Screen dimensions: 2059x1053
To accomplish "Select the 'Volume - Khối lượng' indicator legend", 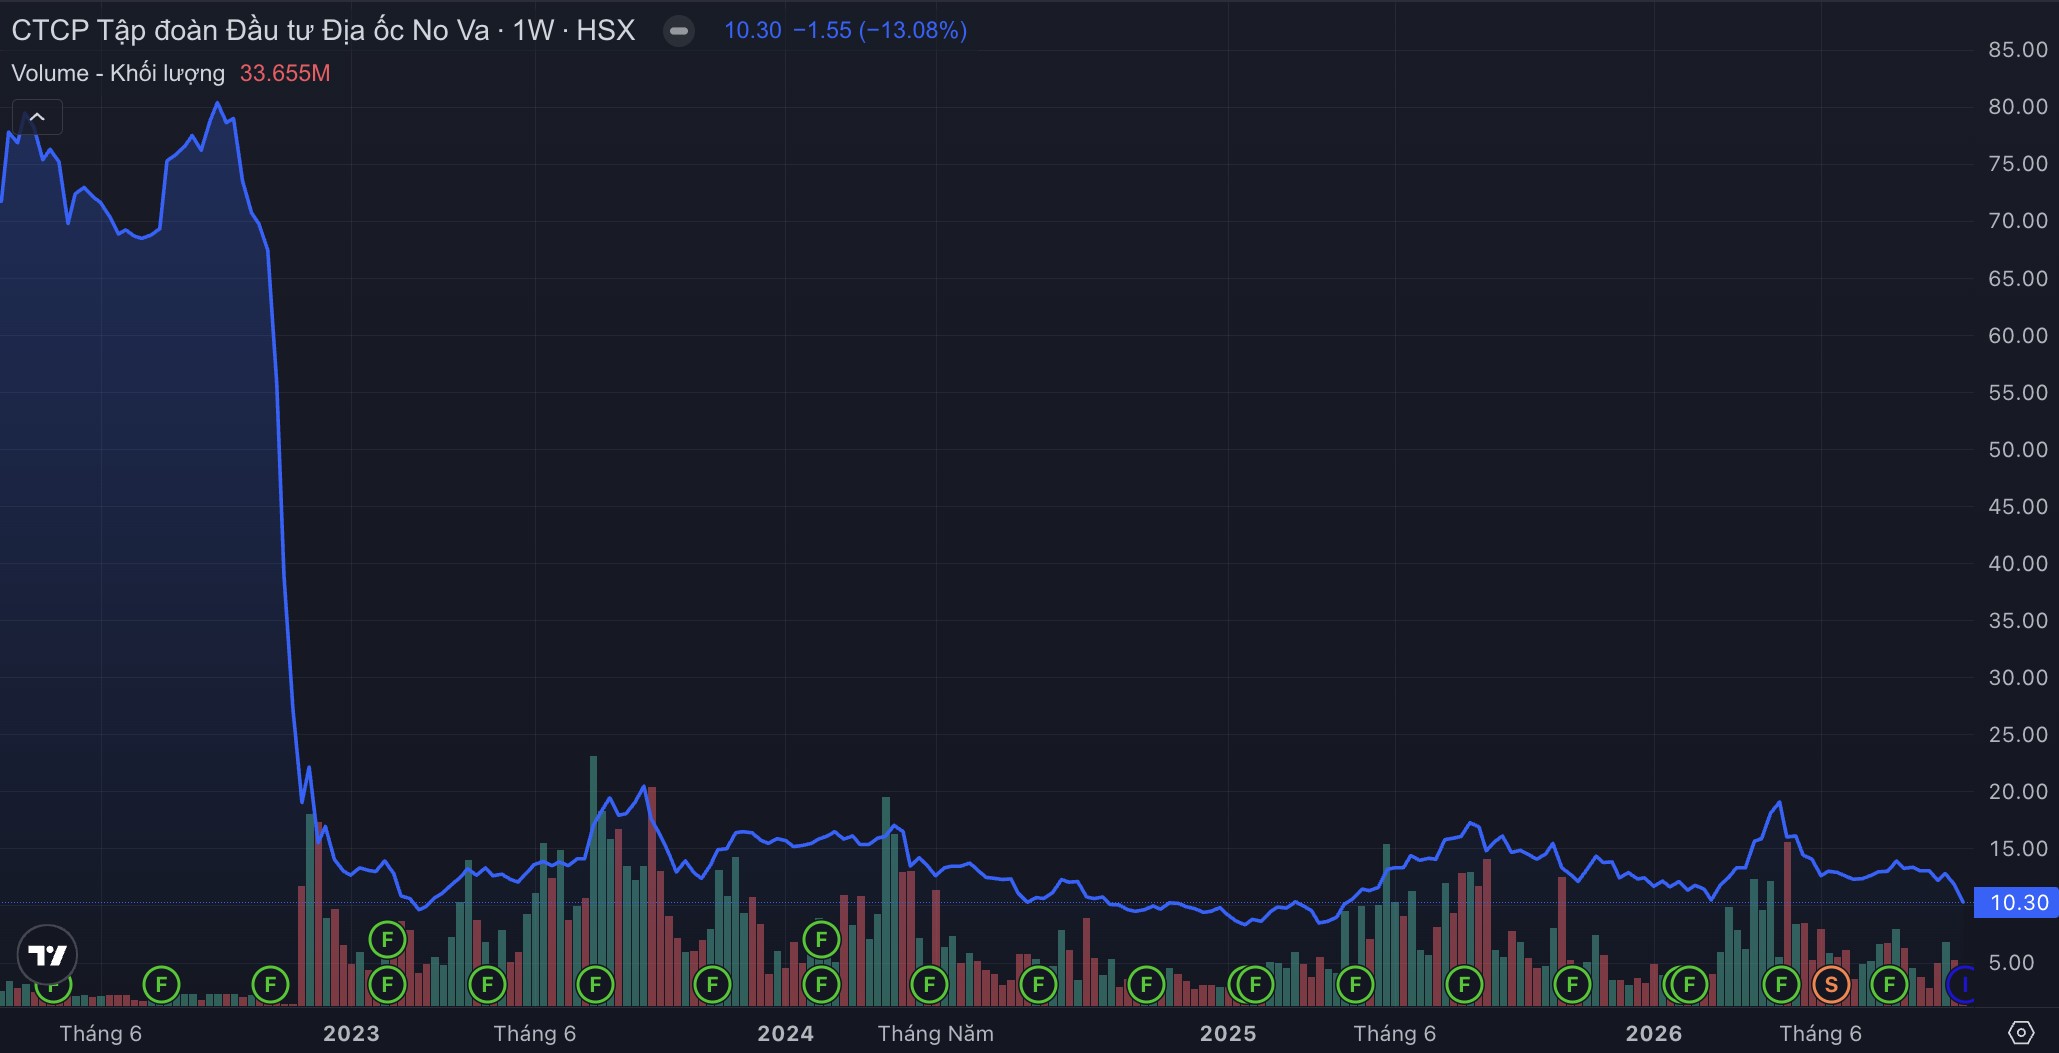I will [x=118, y=73].
